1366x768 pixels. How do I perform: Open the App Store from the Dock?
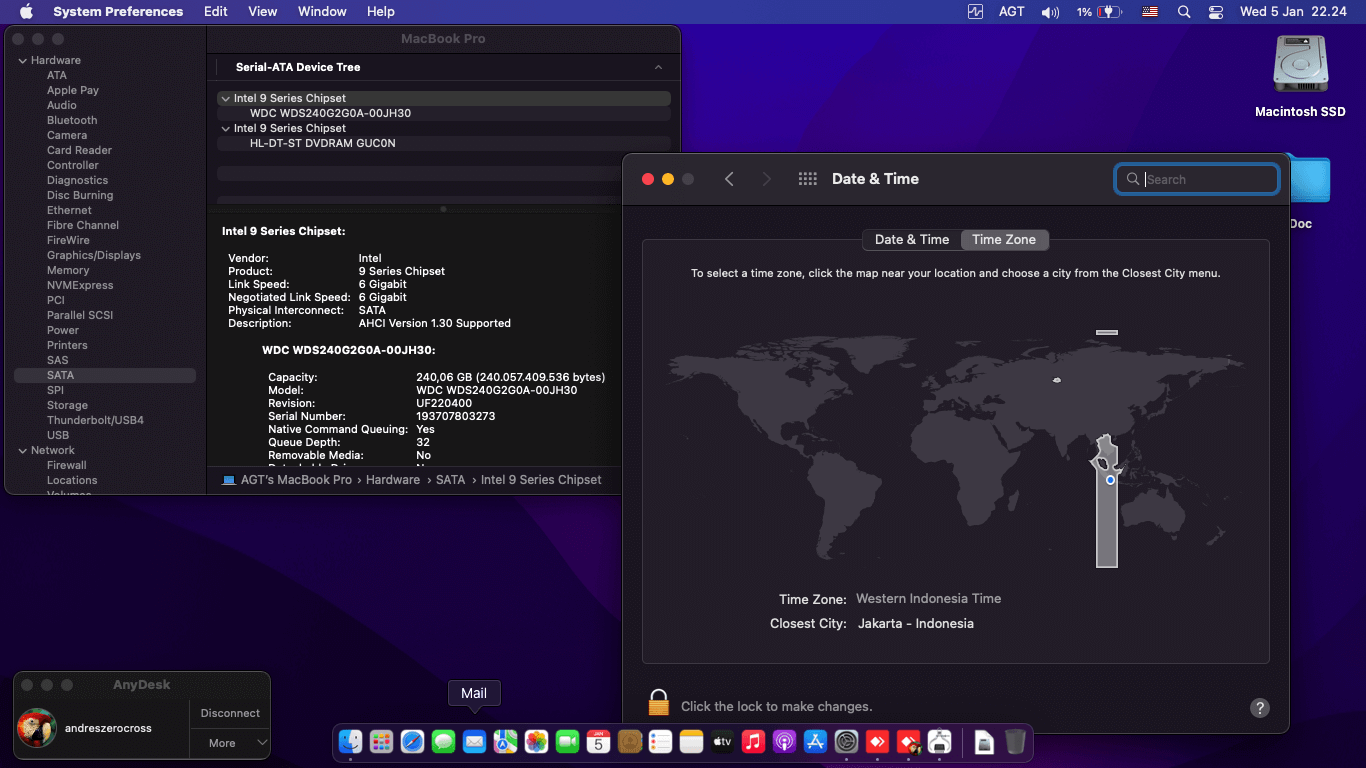815,741
